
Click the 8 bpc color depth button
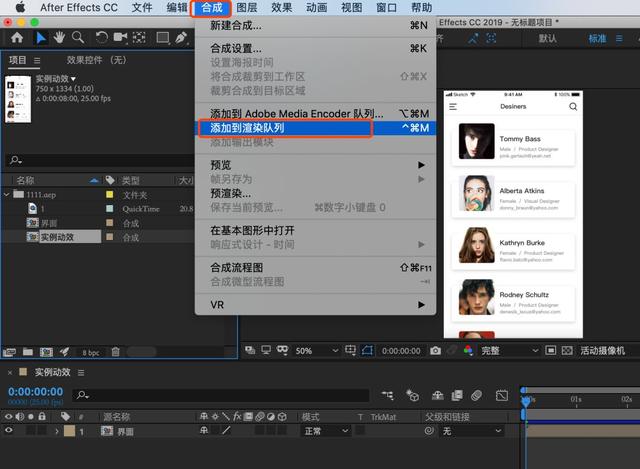point(91,352)
